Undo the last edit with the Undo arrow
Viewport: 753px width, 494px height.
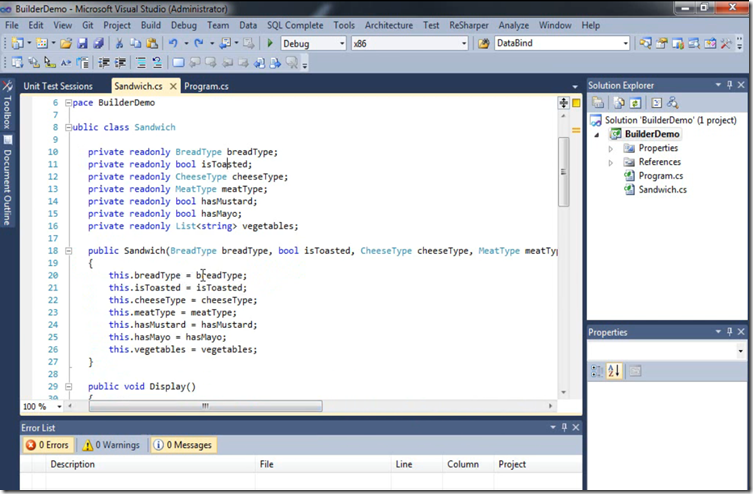(x=173, y=43)
